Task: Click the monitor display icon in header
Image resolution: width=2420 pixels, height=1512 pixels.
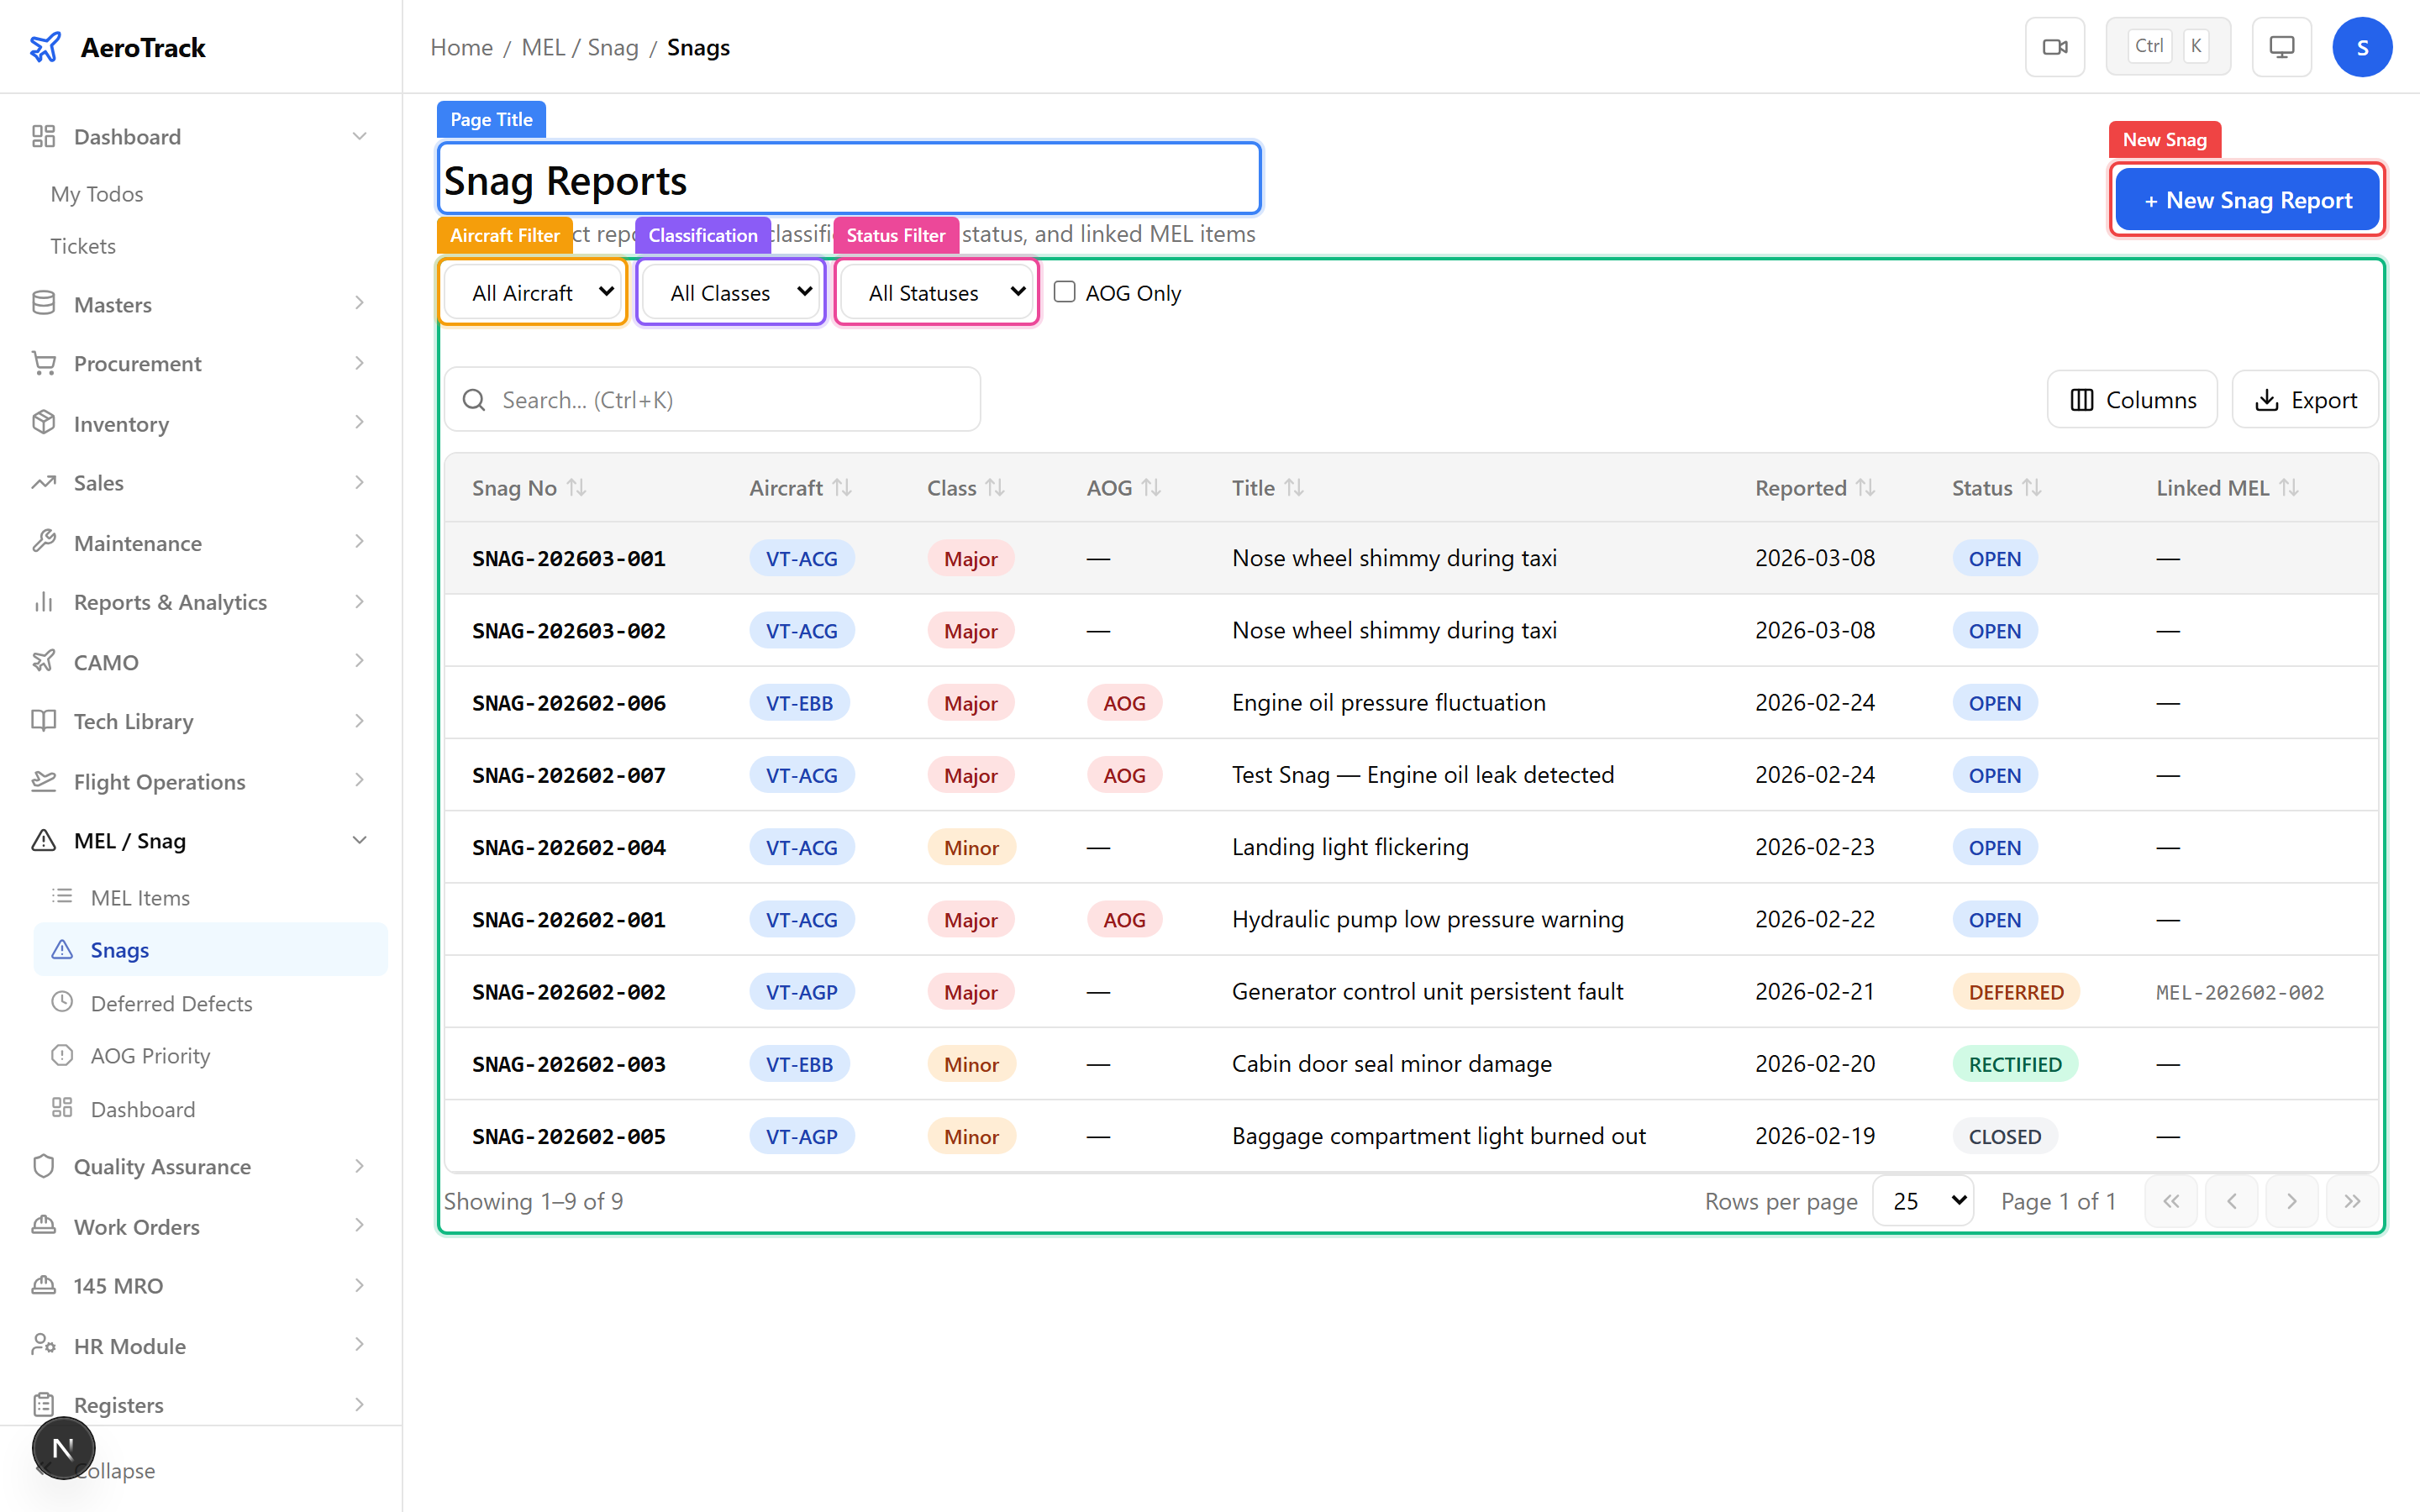Action: (x=2281, y=47)
